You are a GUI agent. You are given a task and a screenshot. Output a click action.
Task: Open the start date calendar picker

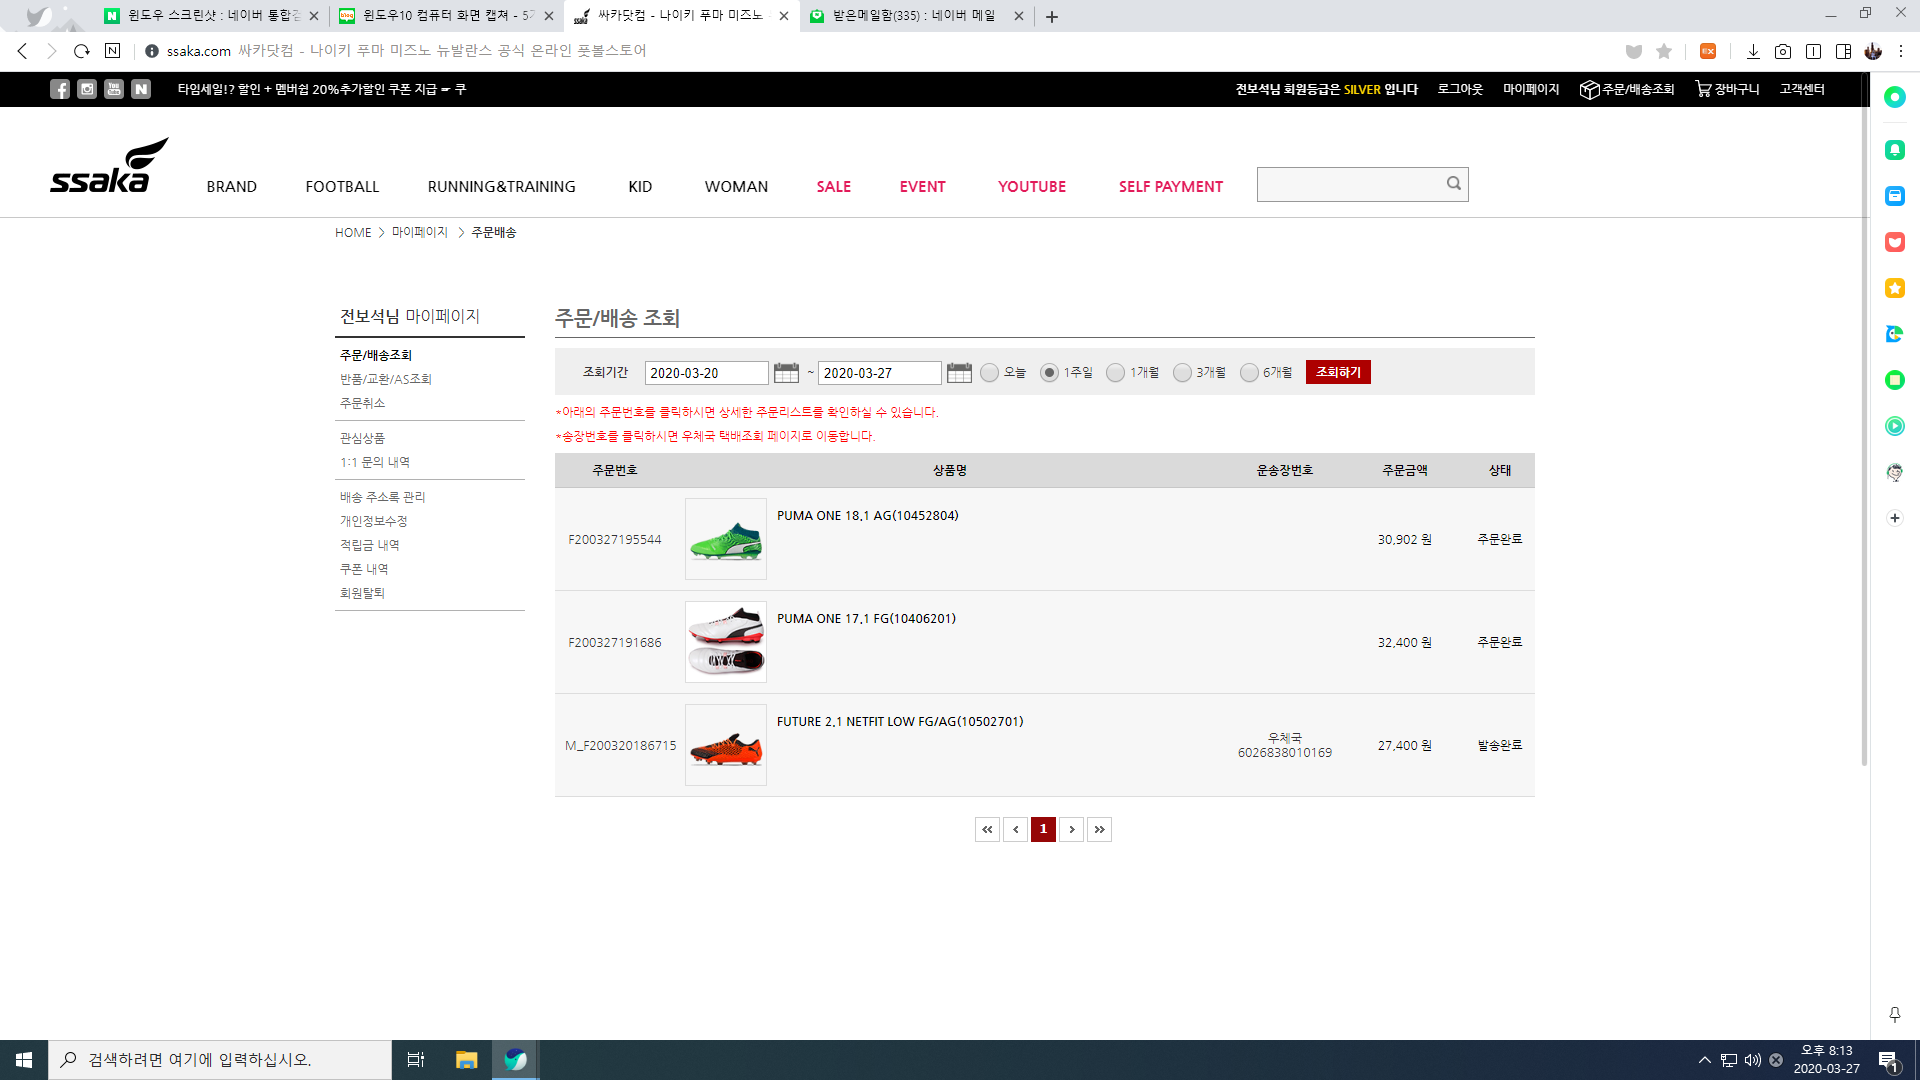point(787,373)
